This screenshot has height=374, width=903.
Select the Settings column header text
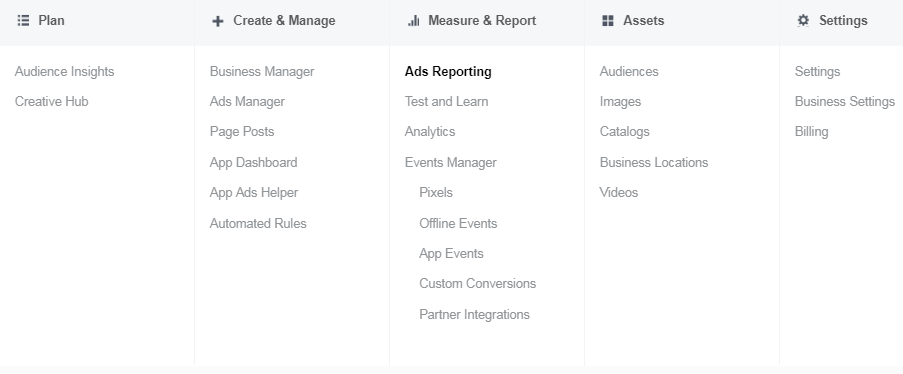coord(843,21)
